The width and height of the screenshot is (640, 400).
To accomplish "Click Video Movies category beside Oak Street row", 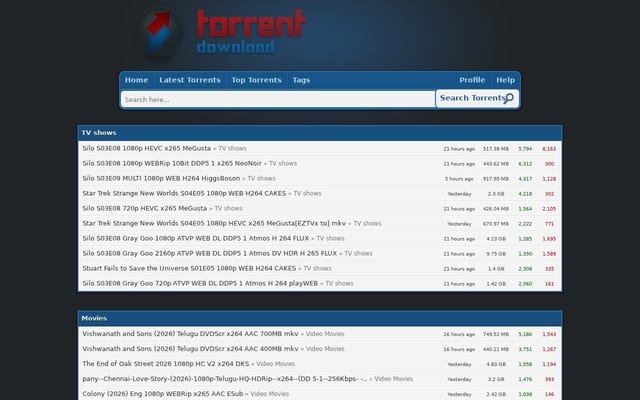I will pos(276,364).
